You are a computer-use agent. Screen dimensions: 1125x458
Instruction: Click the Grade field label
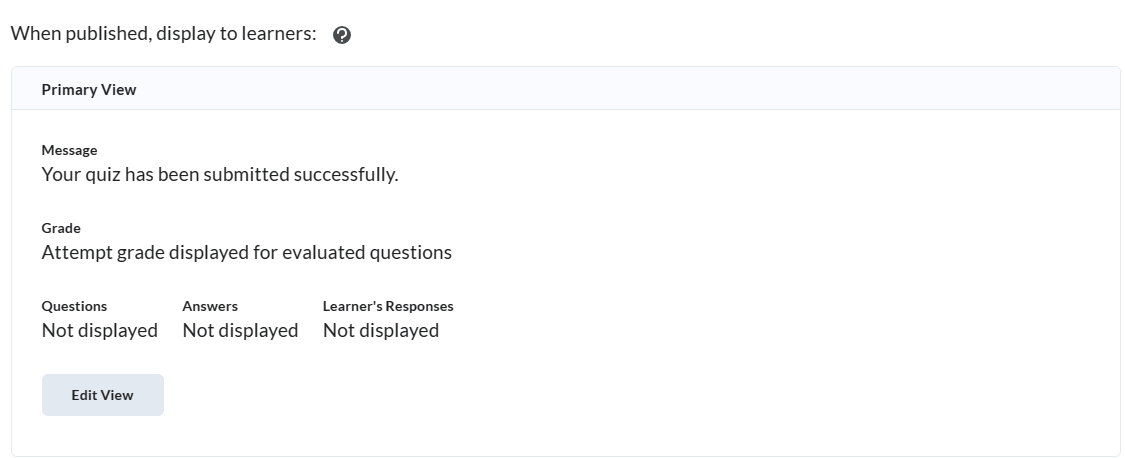(61, 228)
